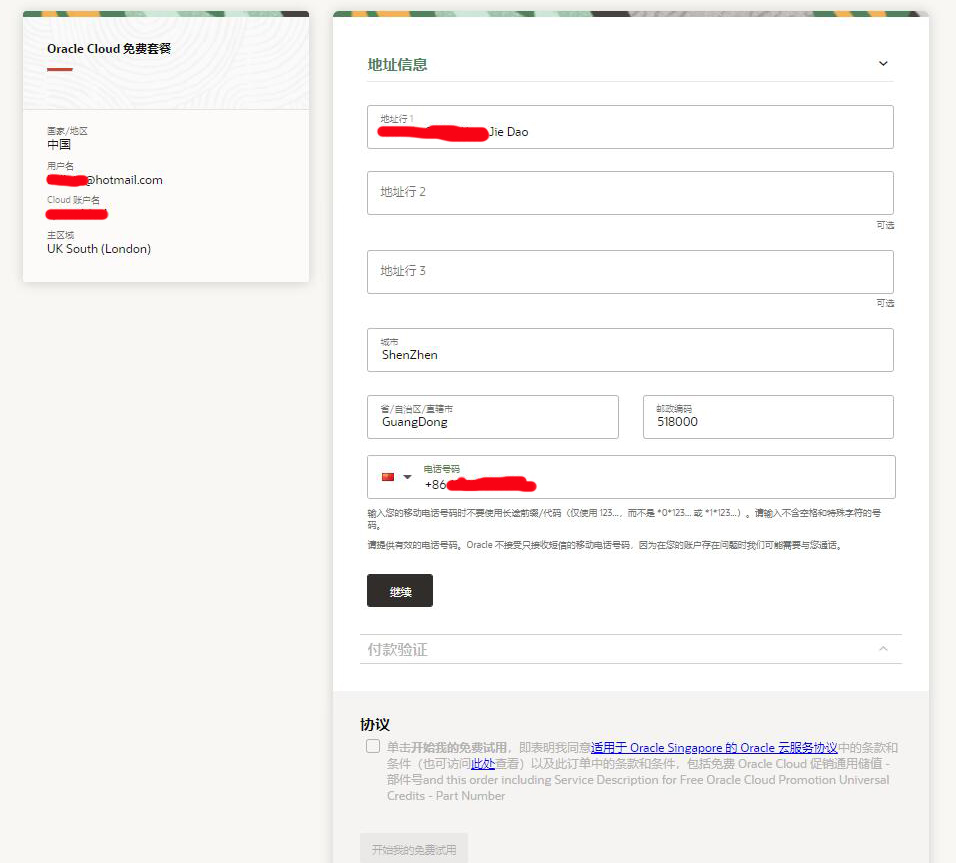Expand the 付款验证 section chevron

click(x=883, y=648)
